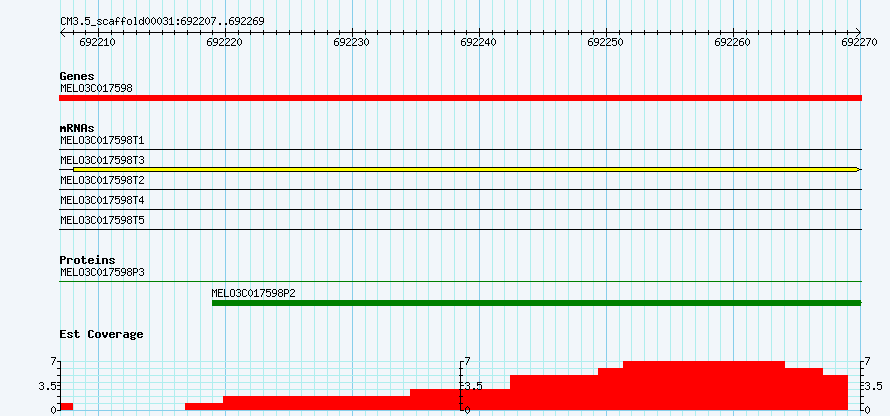Click the left arrow end of the ruler
Viewport: 890px width, 416px height.
click(63, 32)
